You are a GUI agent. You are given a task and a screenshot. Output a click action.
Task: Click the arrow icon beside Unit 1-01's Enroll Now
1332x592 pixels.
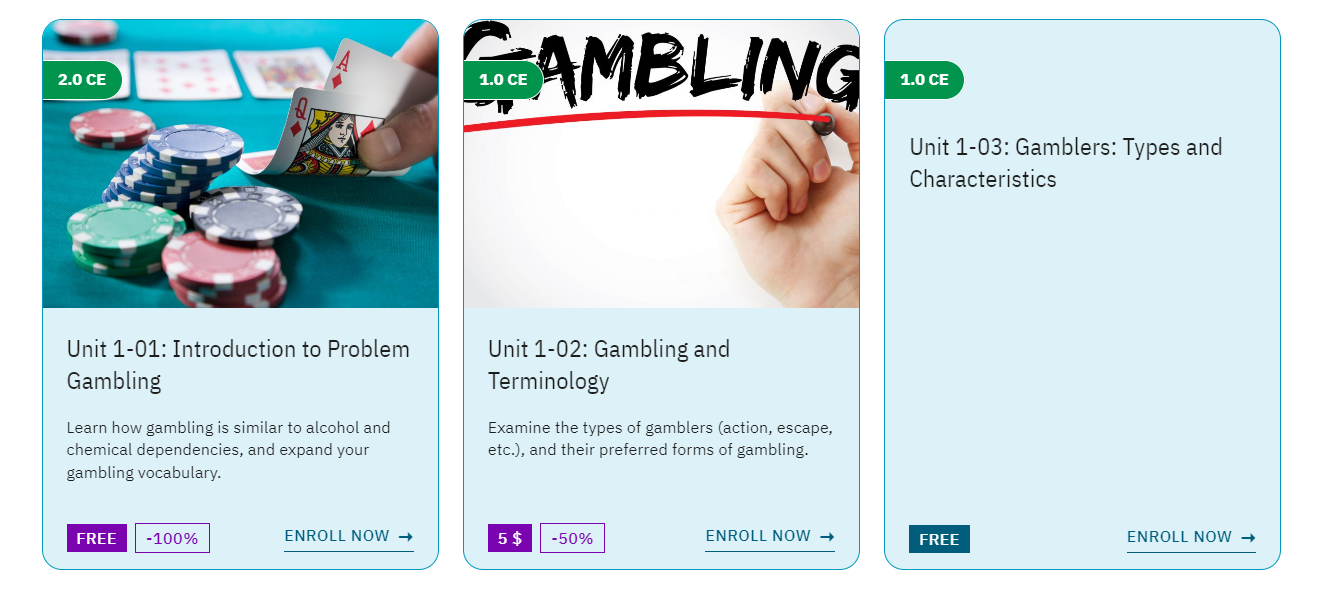pos(406,537)
